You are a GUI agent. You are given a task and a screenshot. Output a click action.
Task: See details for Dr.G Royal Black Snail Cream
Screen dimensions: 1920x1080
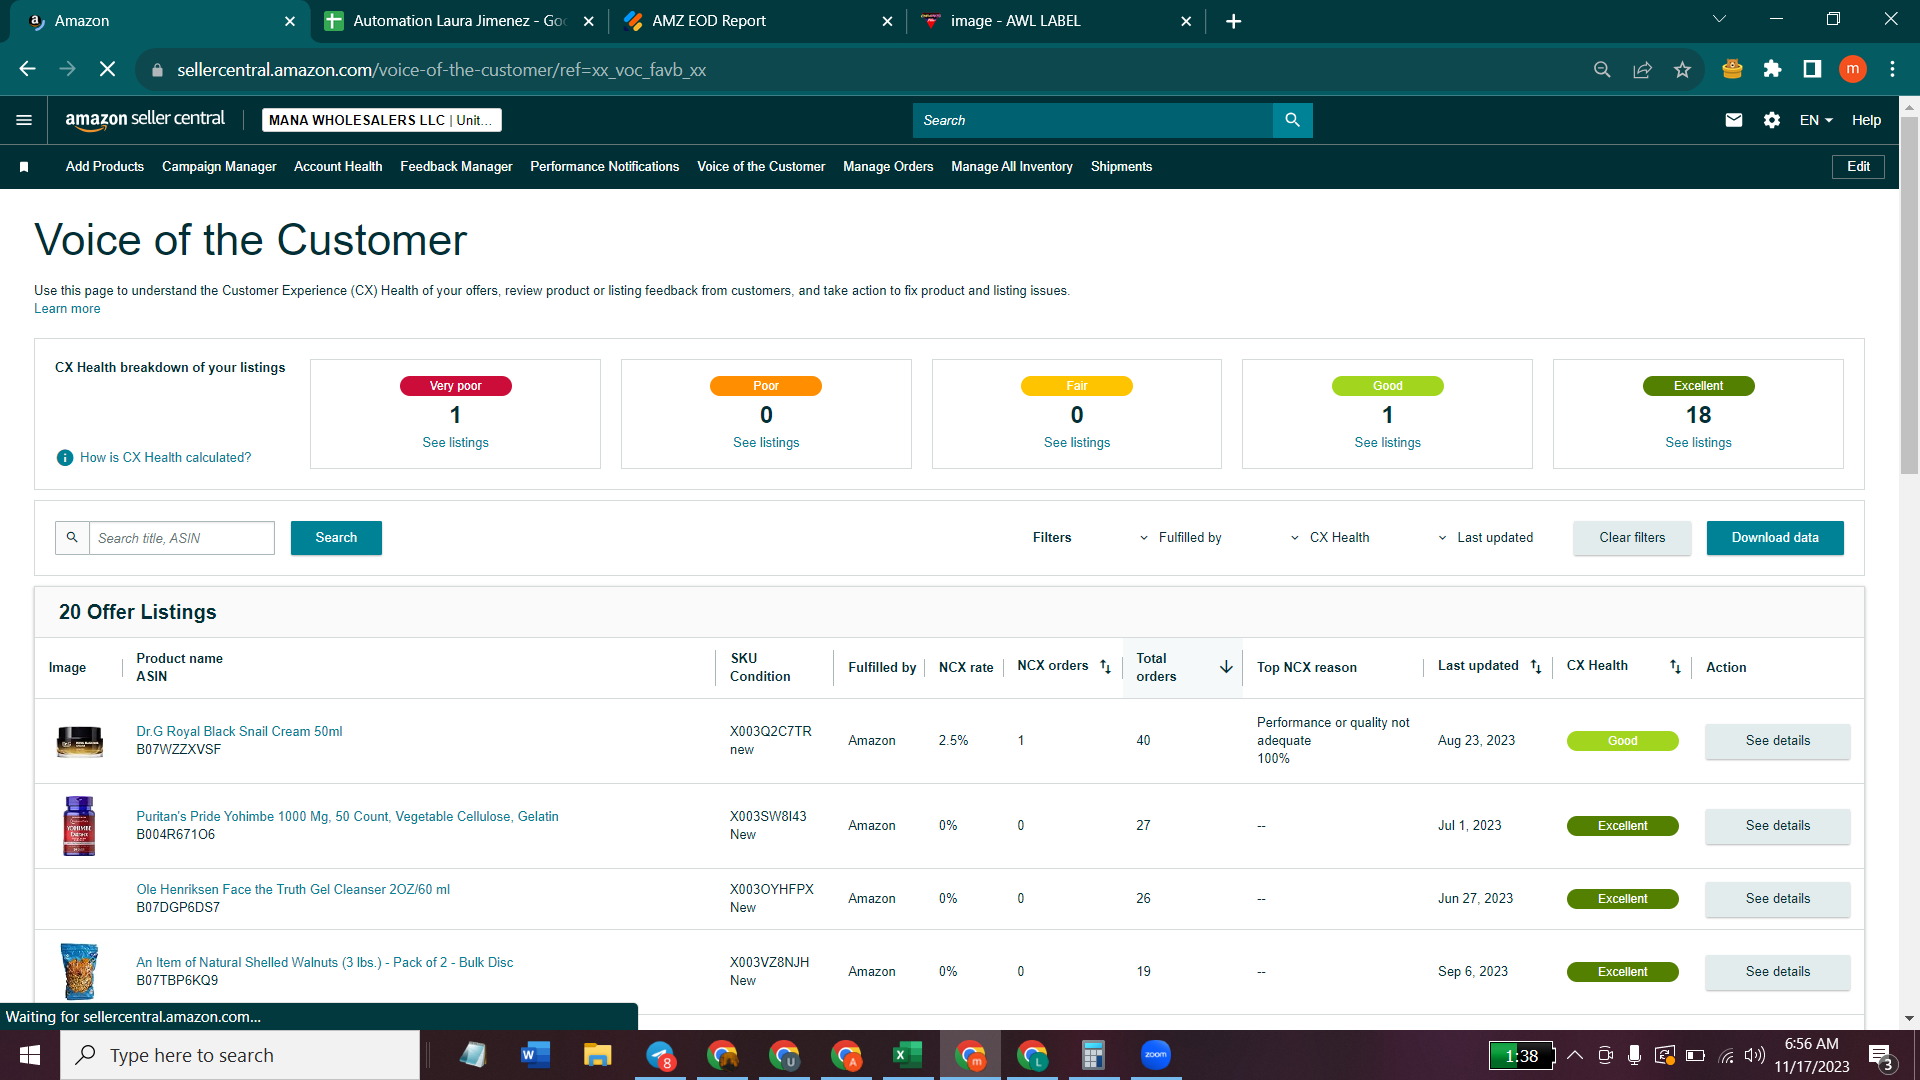pos(1777,741)
